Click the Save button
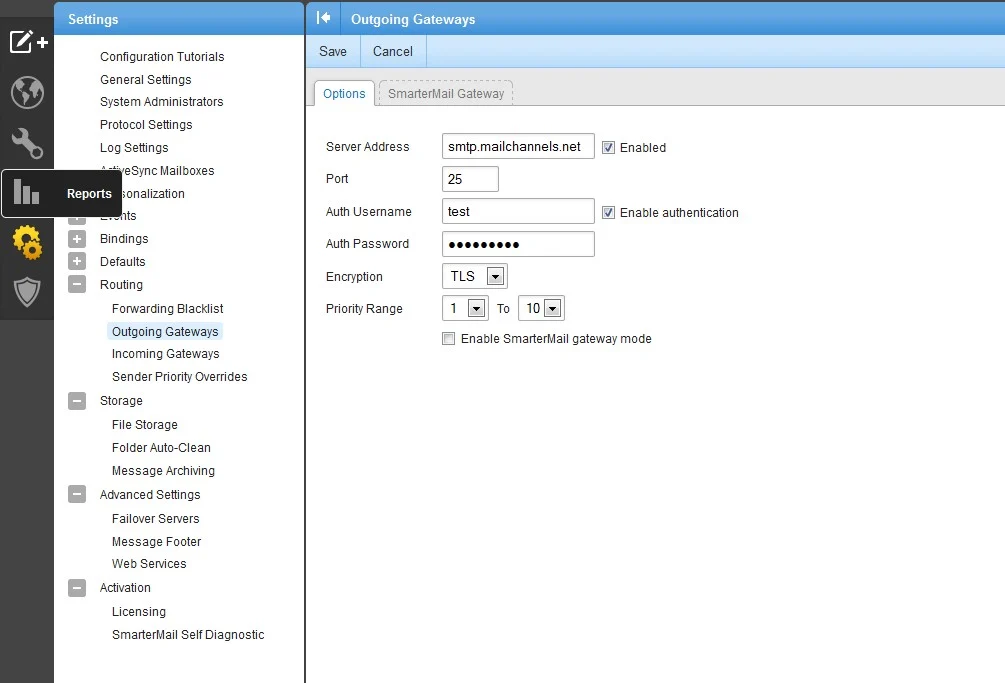The width and height of the screenshot is (1005, 683). [333, 51]
